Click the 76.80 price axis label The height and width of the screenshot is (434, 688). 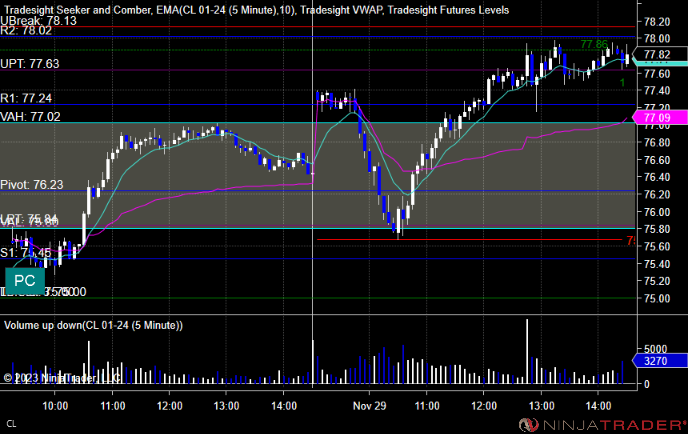tap(657, 142)
